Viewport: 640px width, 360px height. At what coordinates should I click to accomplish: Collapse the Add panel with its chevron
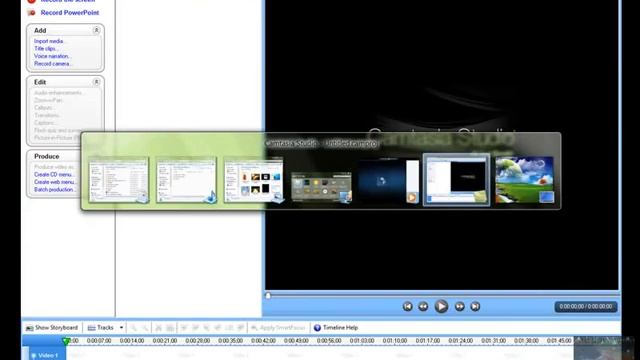(96, 30)
